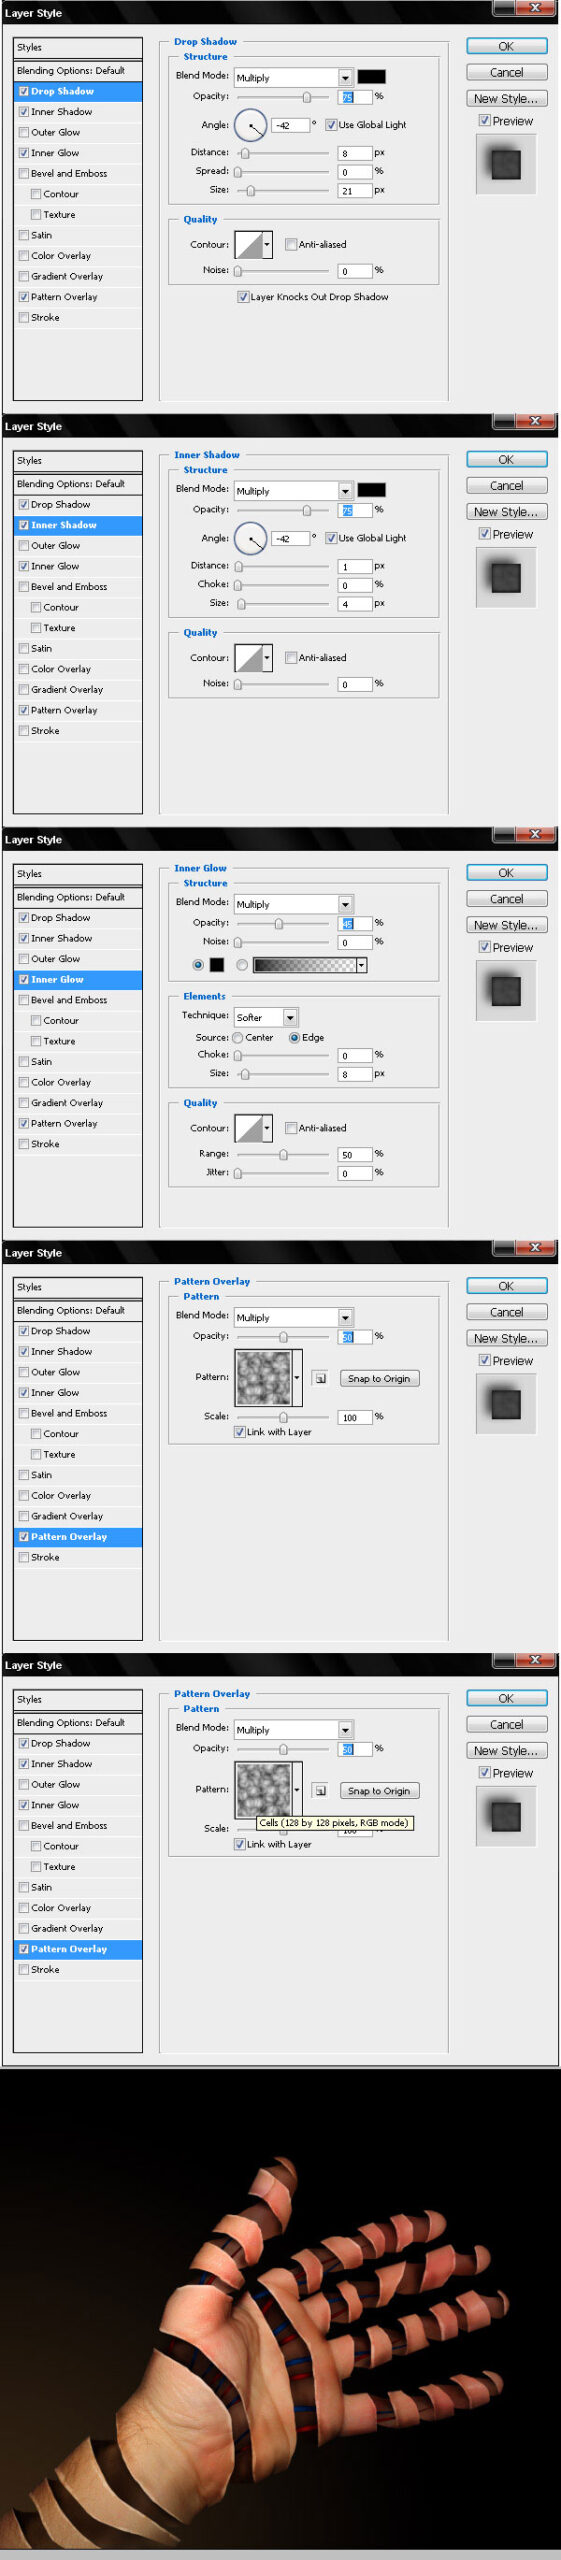561x2560 pixels.
Task: Toggle Preview checkbox in Drop Shadow dialog
Action: tap(484, 121)
